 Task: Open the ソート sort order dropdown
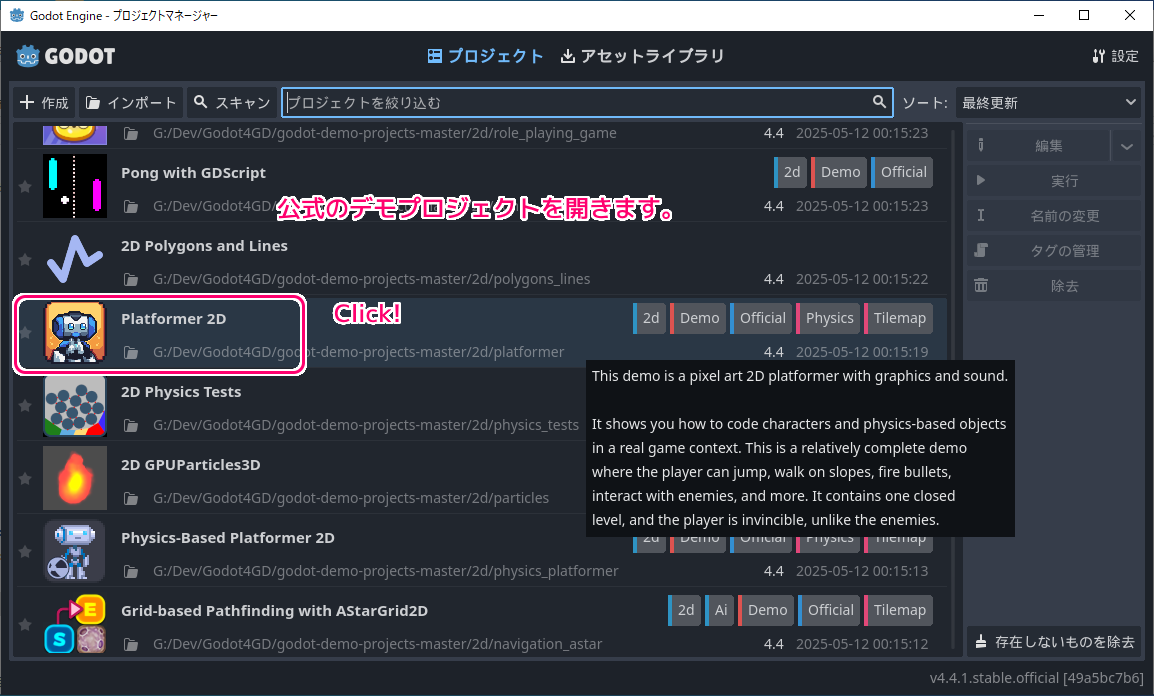pos(1047,102)
